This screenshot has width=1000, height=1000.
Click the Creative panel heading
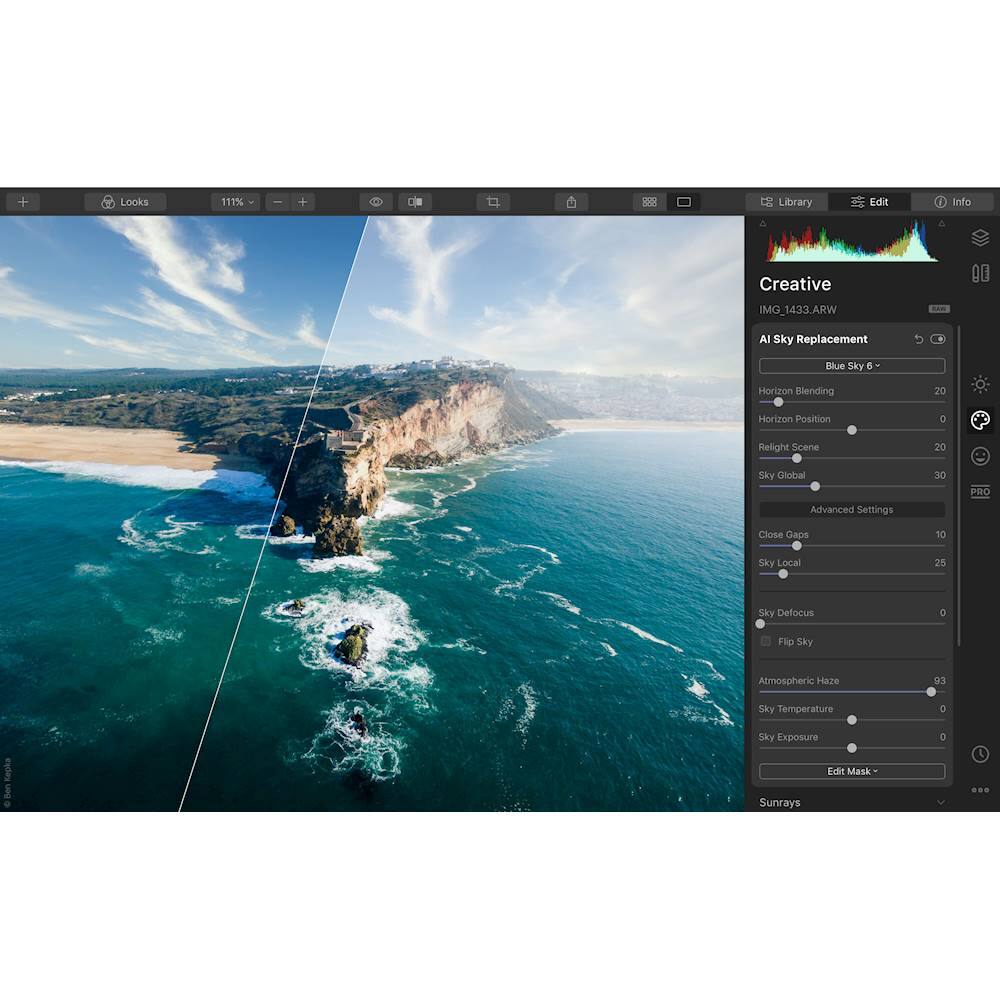click(x=795, y=284)
